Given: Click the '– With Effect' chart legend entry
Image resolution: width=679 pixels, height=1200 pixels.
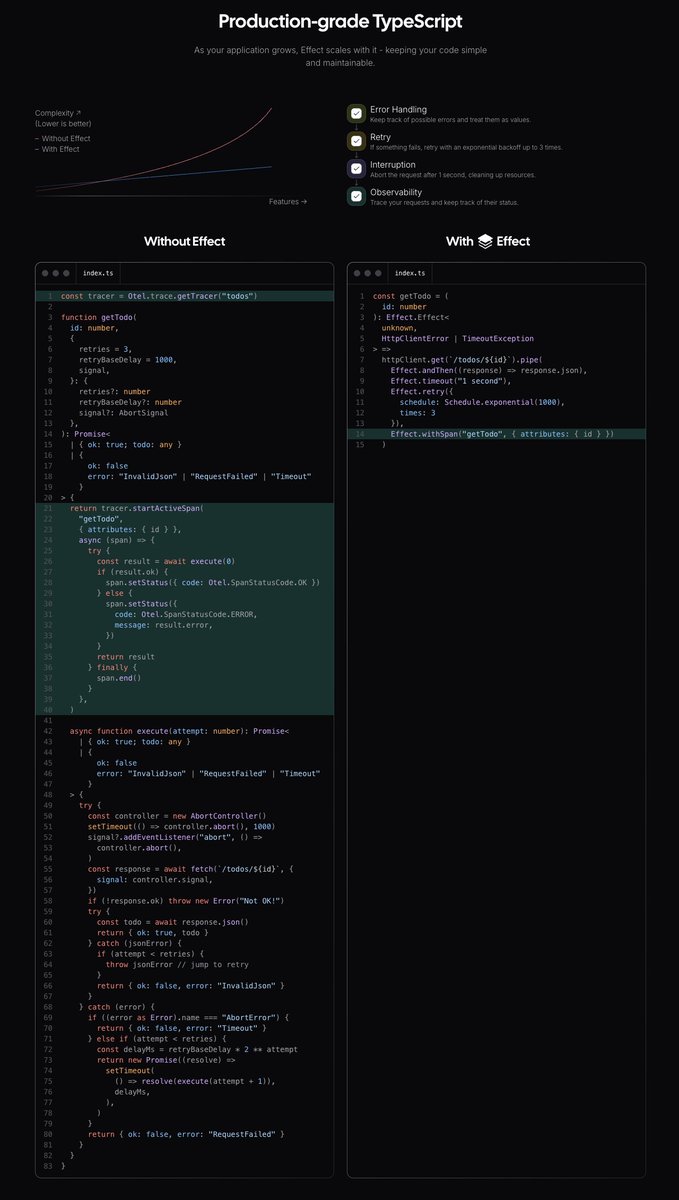Looking at the screenshot, I should 58,149.
